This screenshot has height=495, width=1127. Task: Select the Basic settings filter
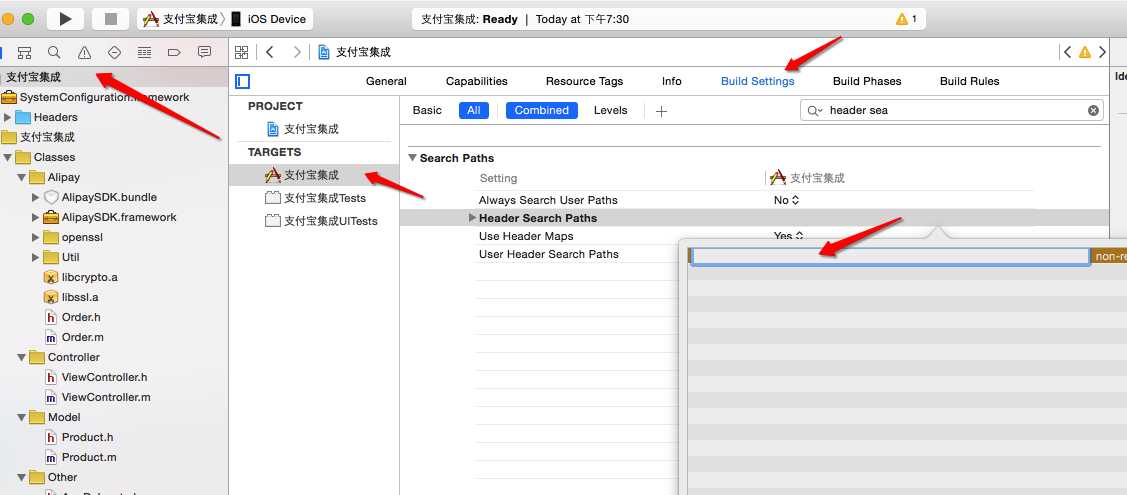[427, 111]
